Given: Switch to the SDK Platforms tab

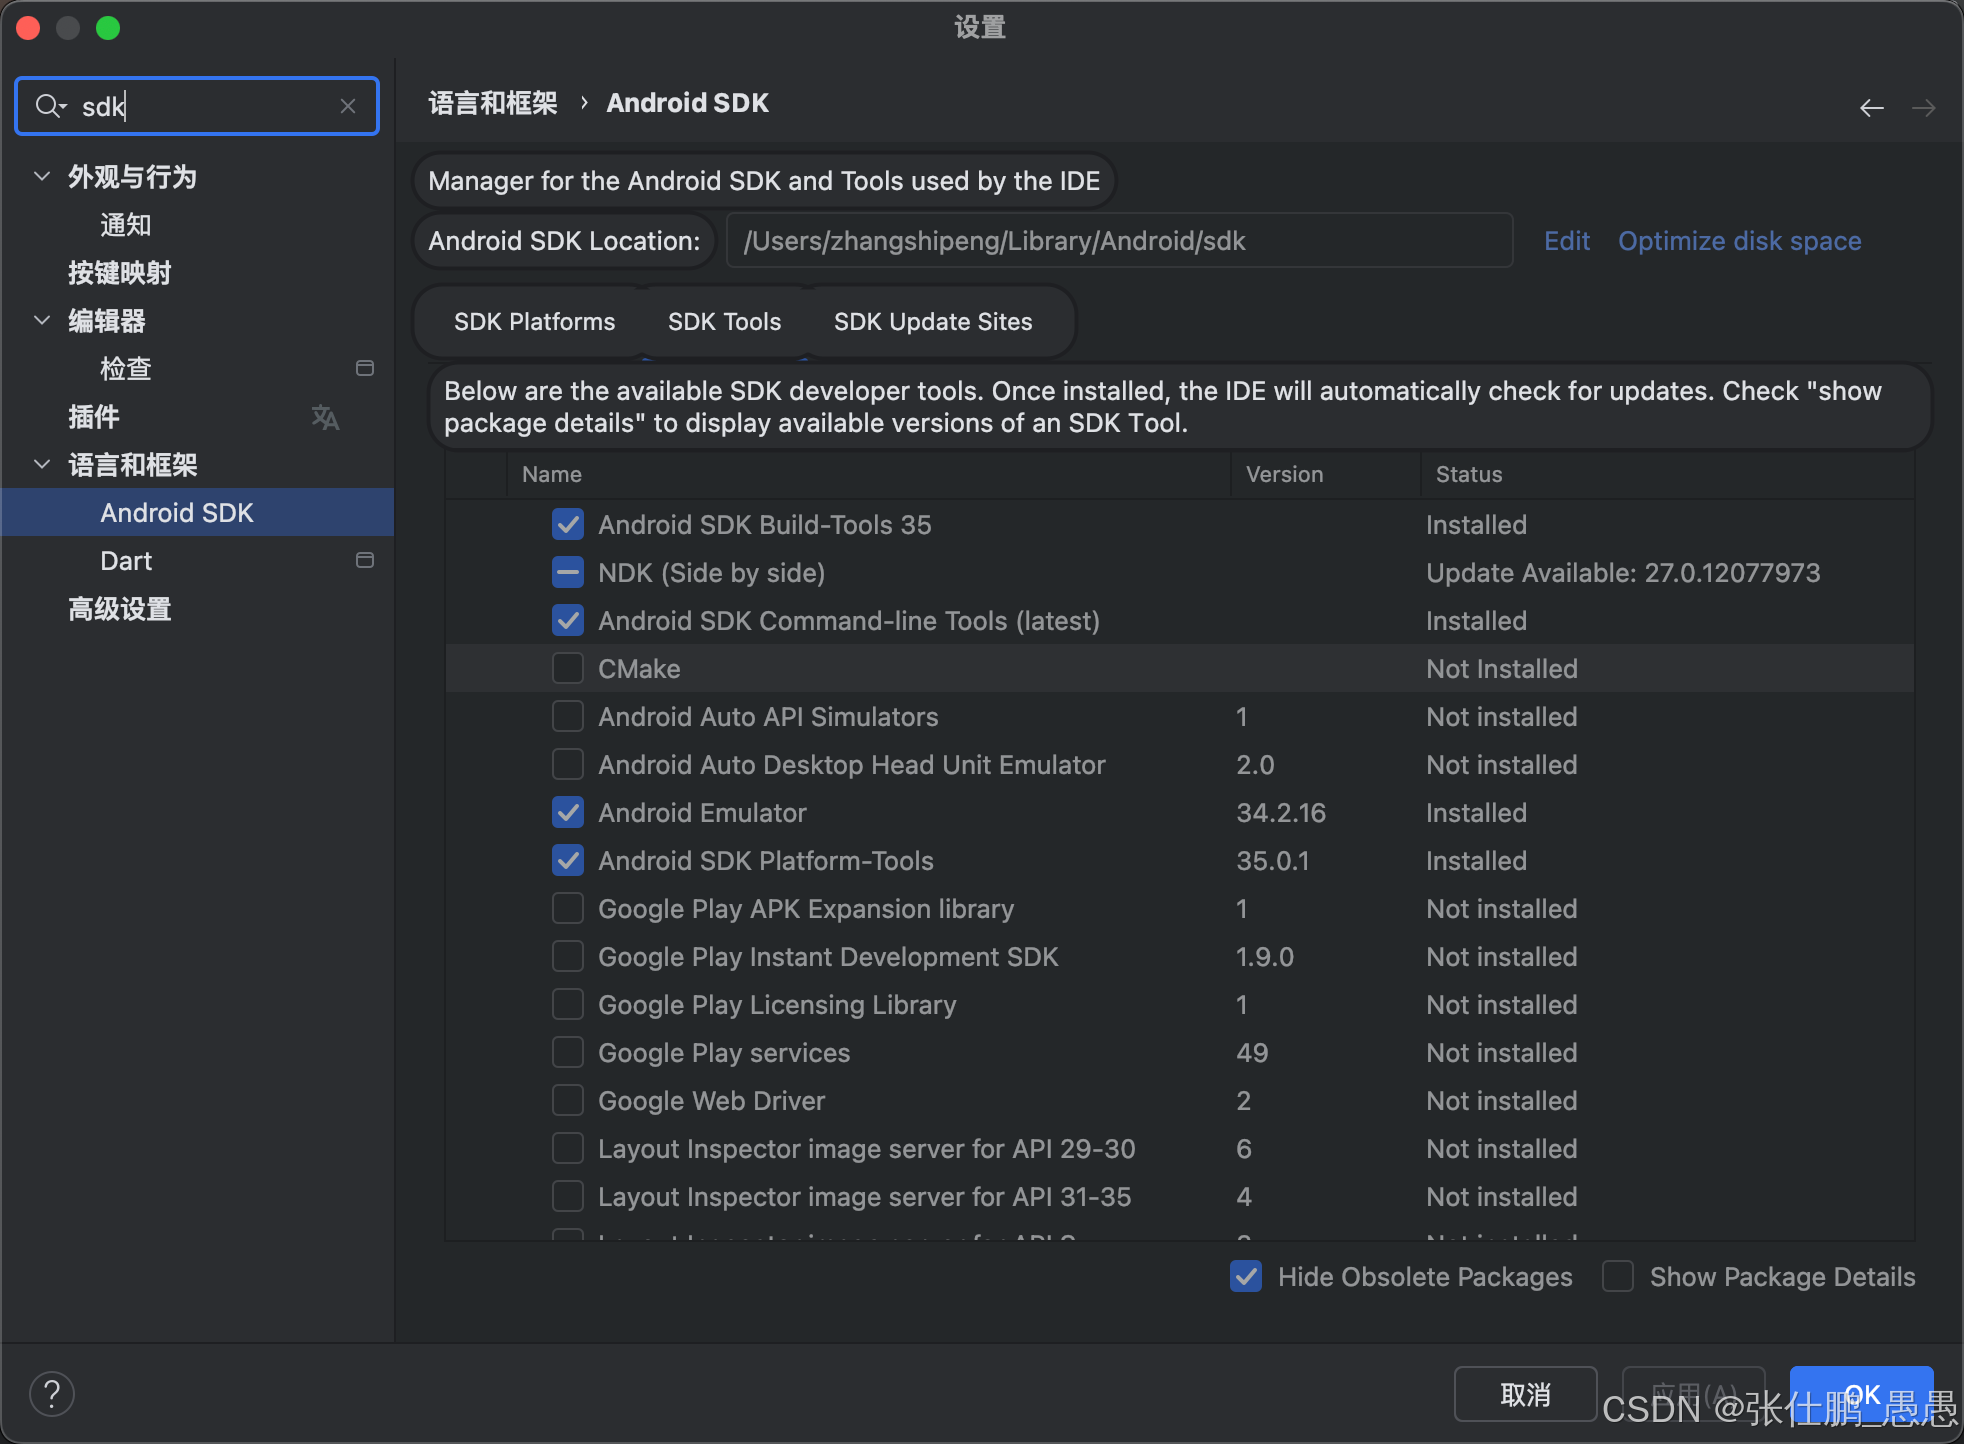Looking at the screenshot, I should pos(534,322).
